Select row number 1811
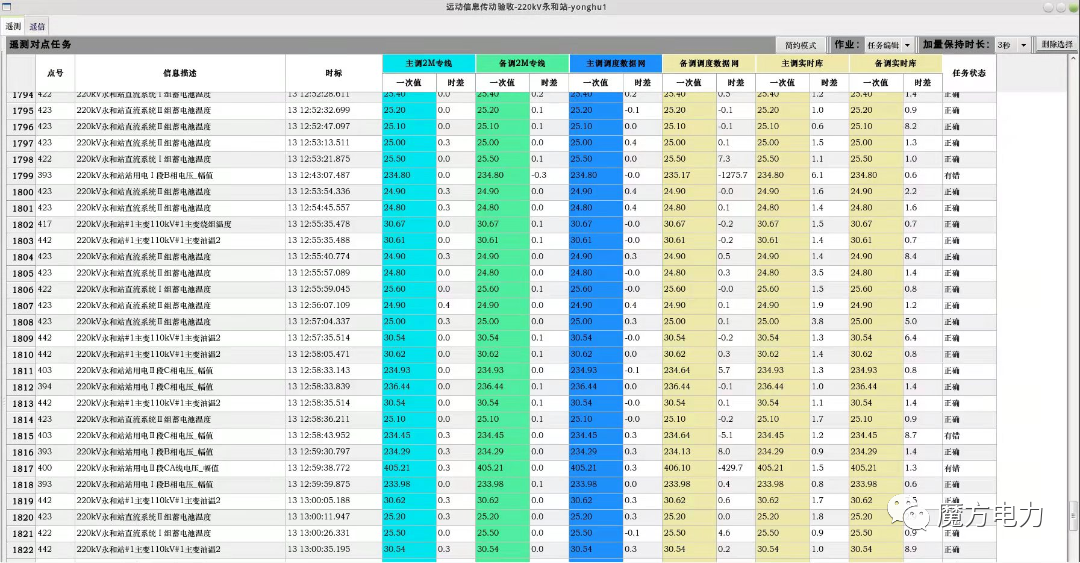The width and height of the screenshot is (1080, 563). [x=21, y=371]
